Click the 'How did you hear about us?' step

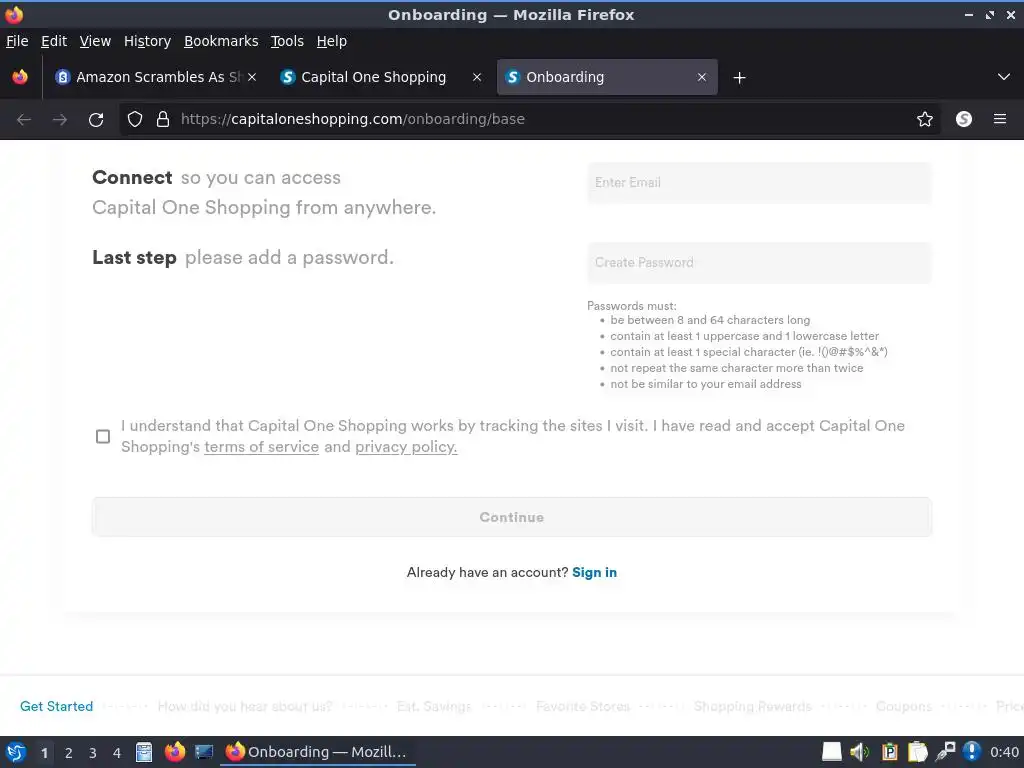coord(245,706)
